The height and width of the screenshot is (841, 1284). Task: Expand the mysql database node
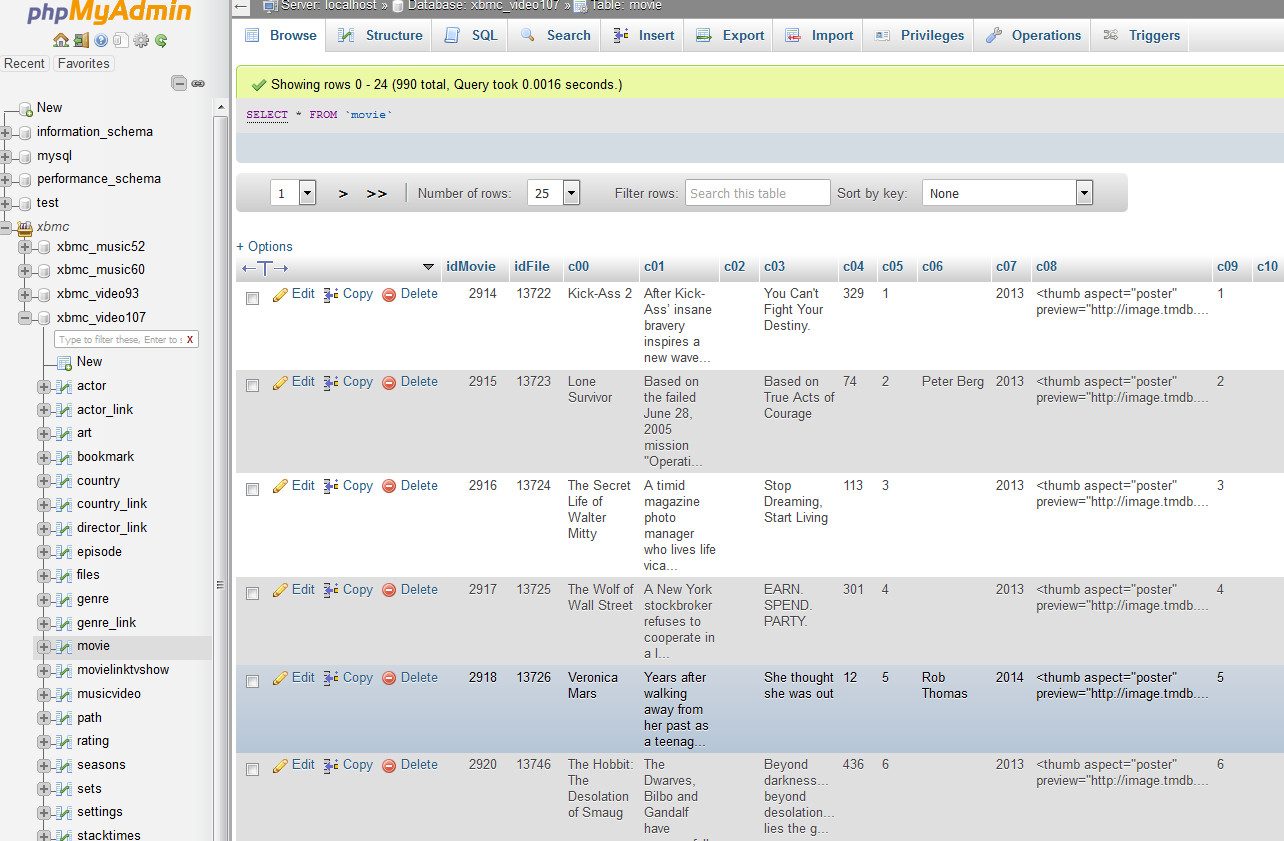pos(6,156)
